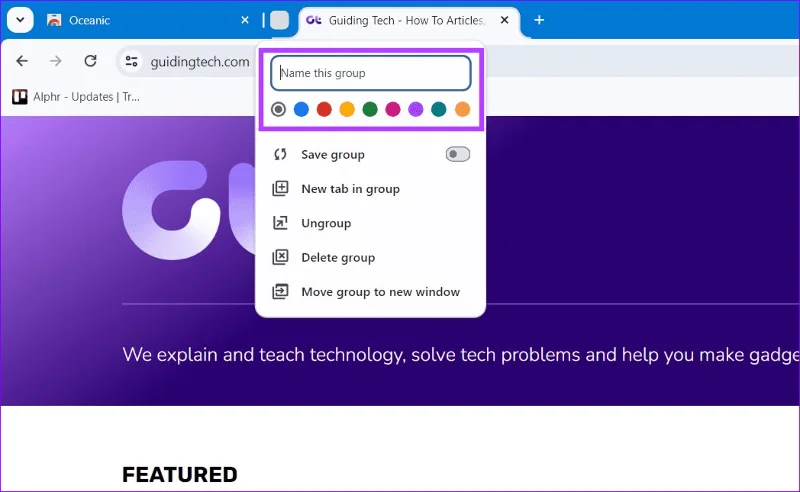
Task: Switch to the Guiding Tech tab
Action: click(408, 20)
